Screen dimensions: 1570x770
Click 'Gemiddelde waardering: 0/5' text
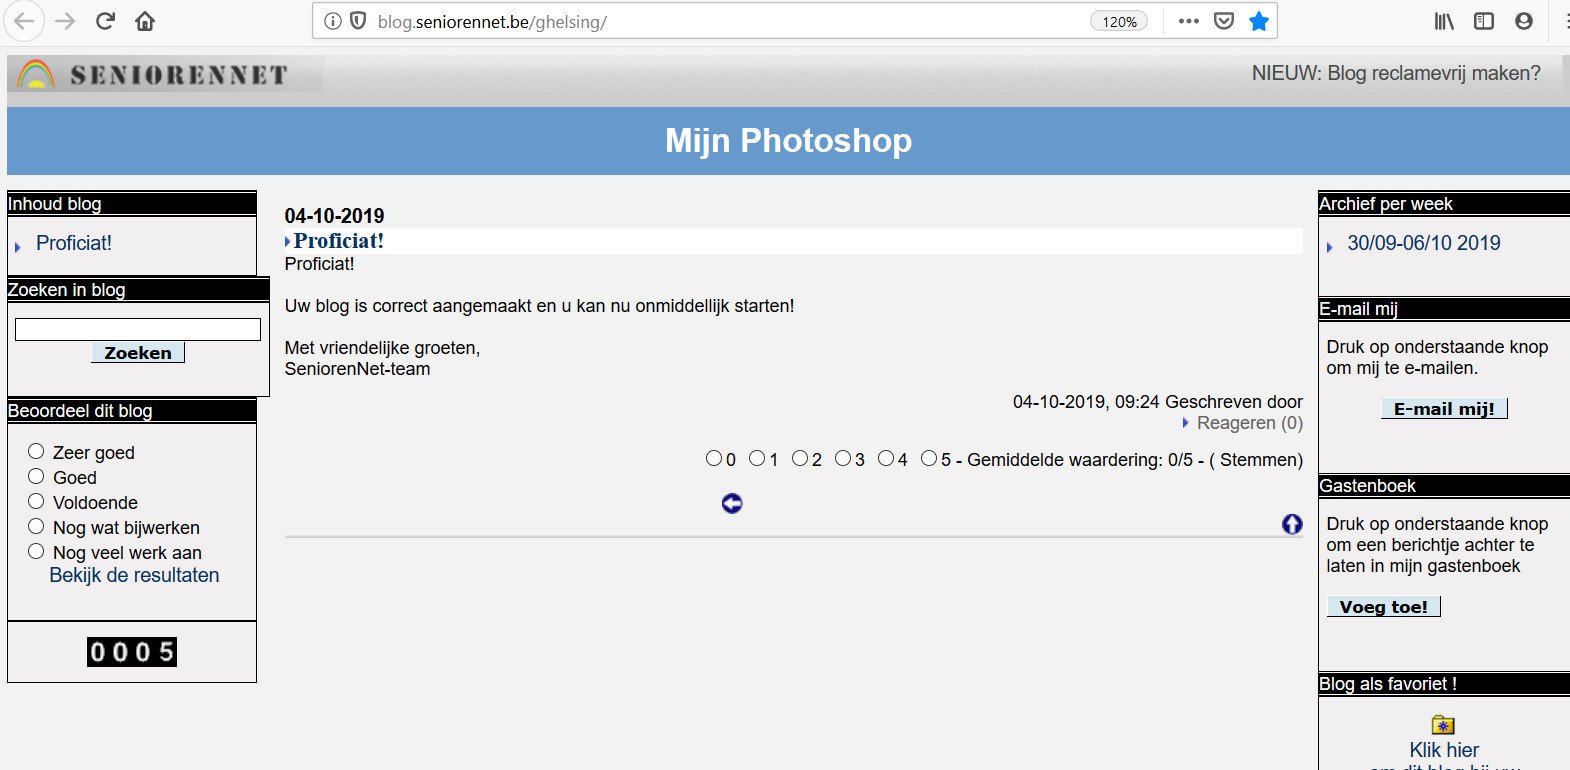click(1080, 460)
